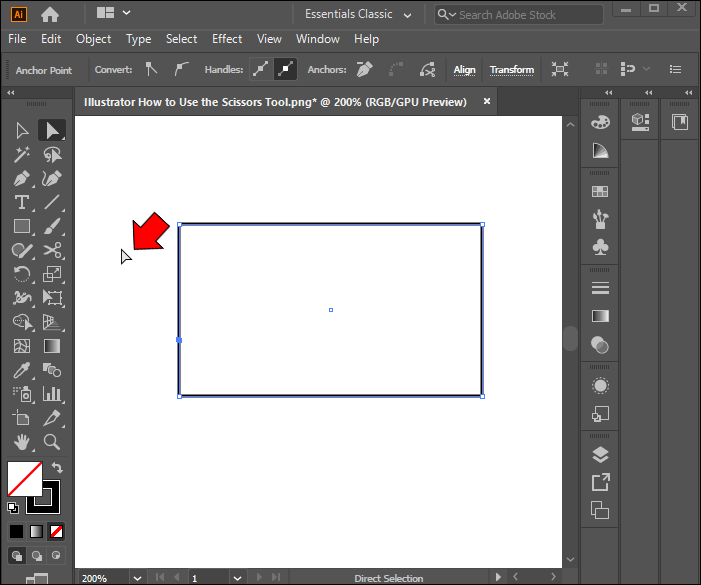Select the Zoom tool
This screenshot has height=585, width=701.
[x=52, y=441]
